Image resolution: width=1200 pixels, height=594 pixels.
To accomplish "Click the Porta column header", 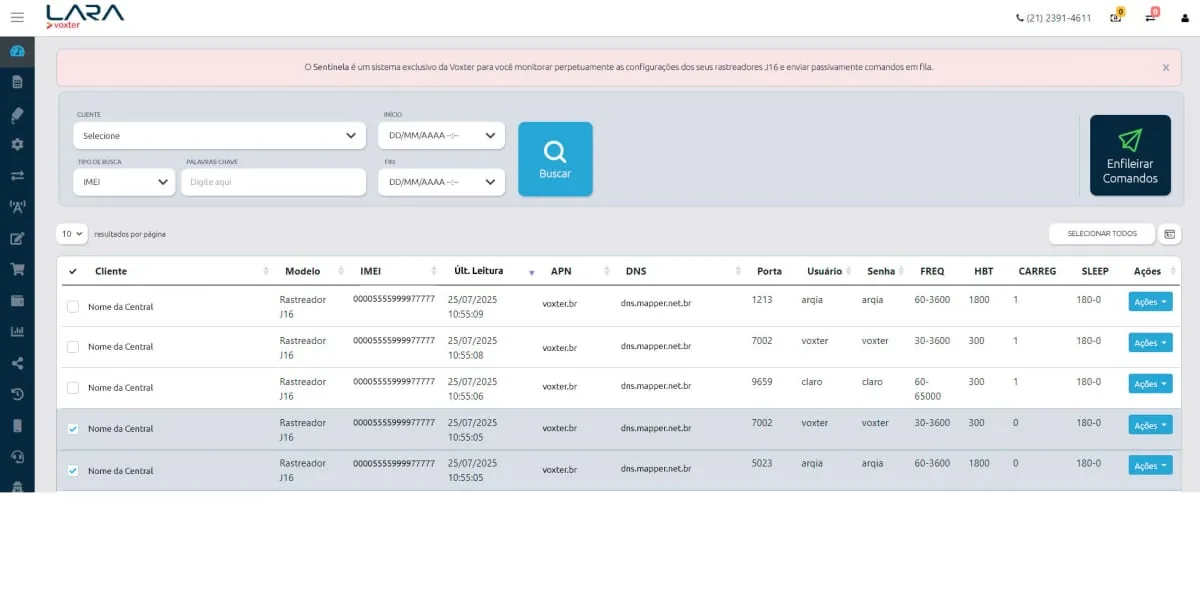I will (x=770, y=271).
